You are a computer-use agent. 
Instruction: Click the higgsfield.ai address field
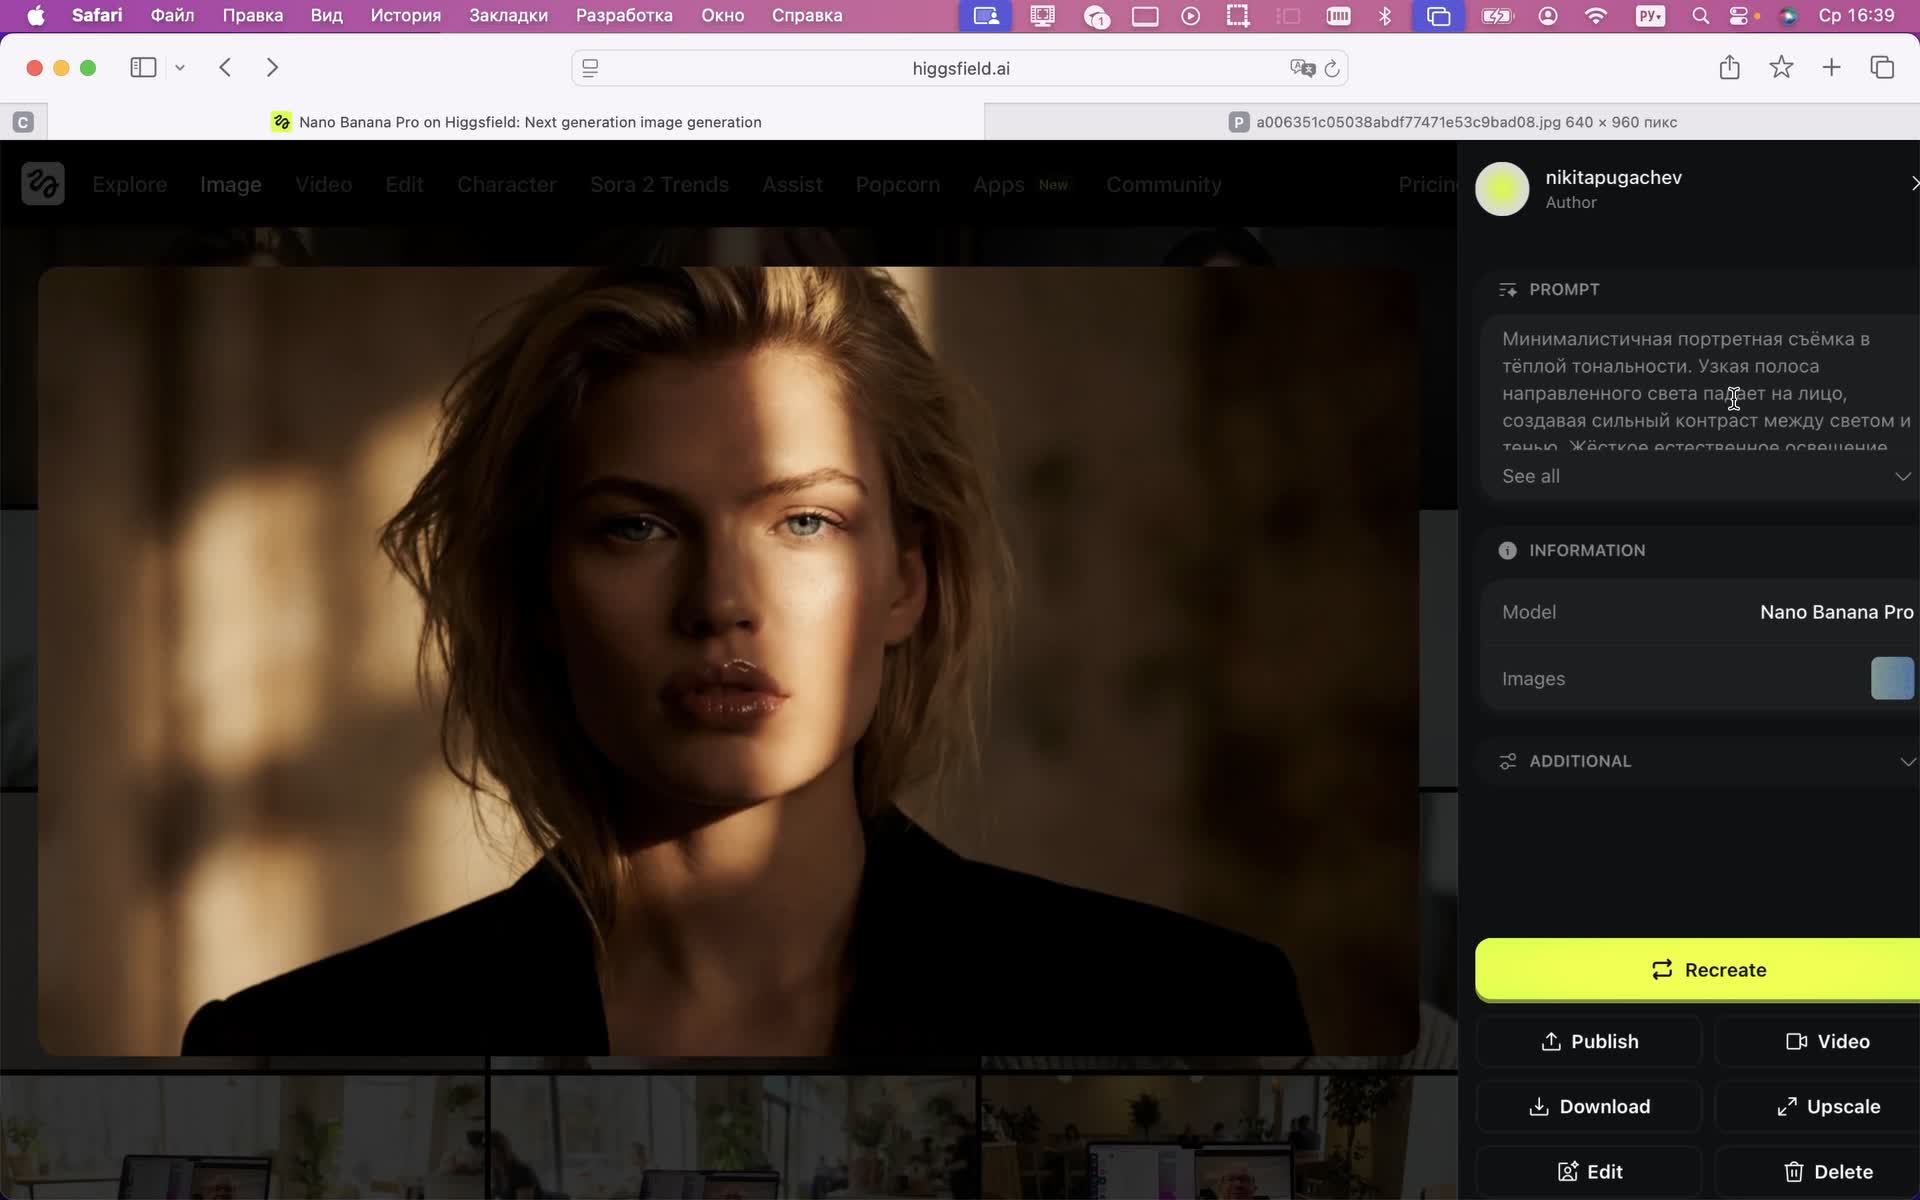(960, 69)
